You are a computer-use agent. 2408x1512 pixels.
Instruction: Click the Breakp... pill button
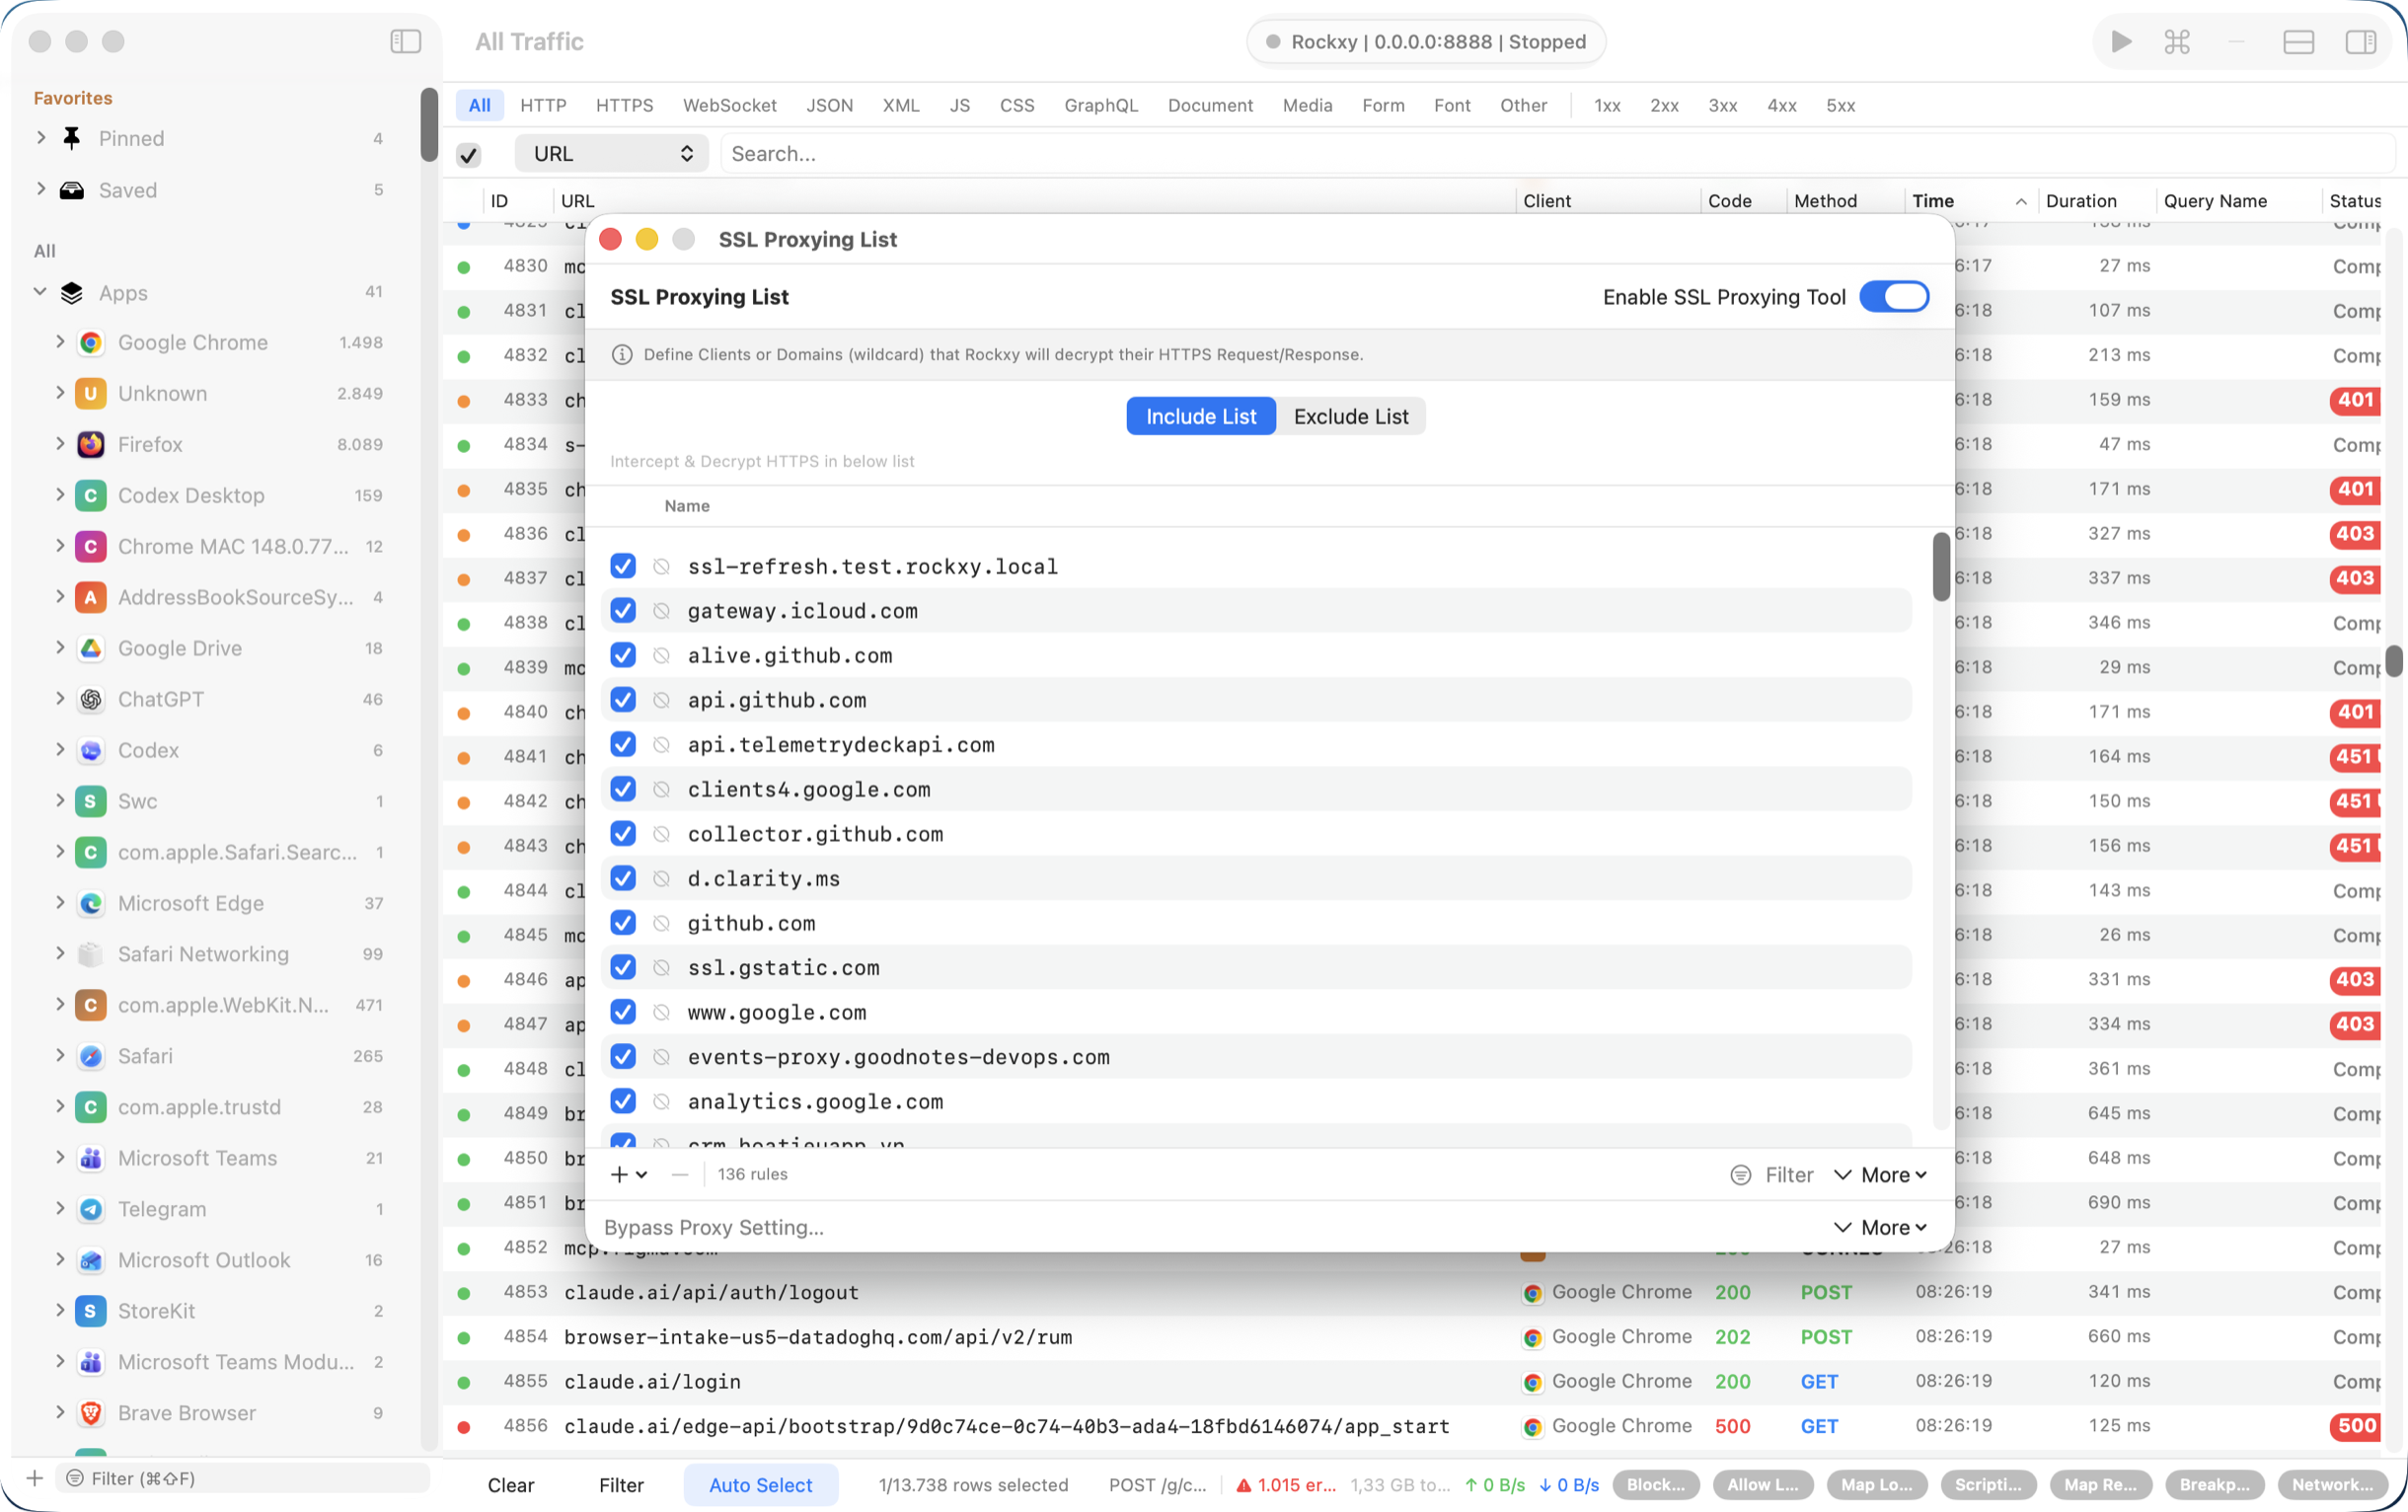tap(2214, 1485)
